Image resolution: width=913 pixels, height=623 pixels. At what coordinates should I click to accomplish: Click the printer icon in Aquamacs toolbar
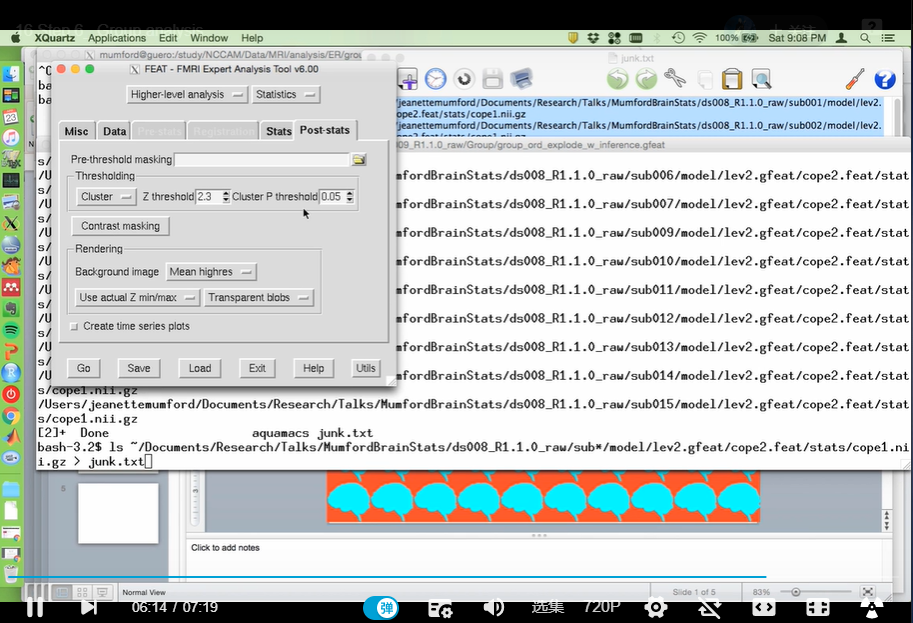tap(521, 79)
